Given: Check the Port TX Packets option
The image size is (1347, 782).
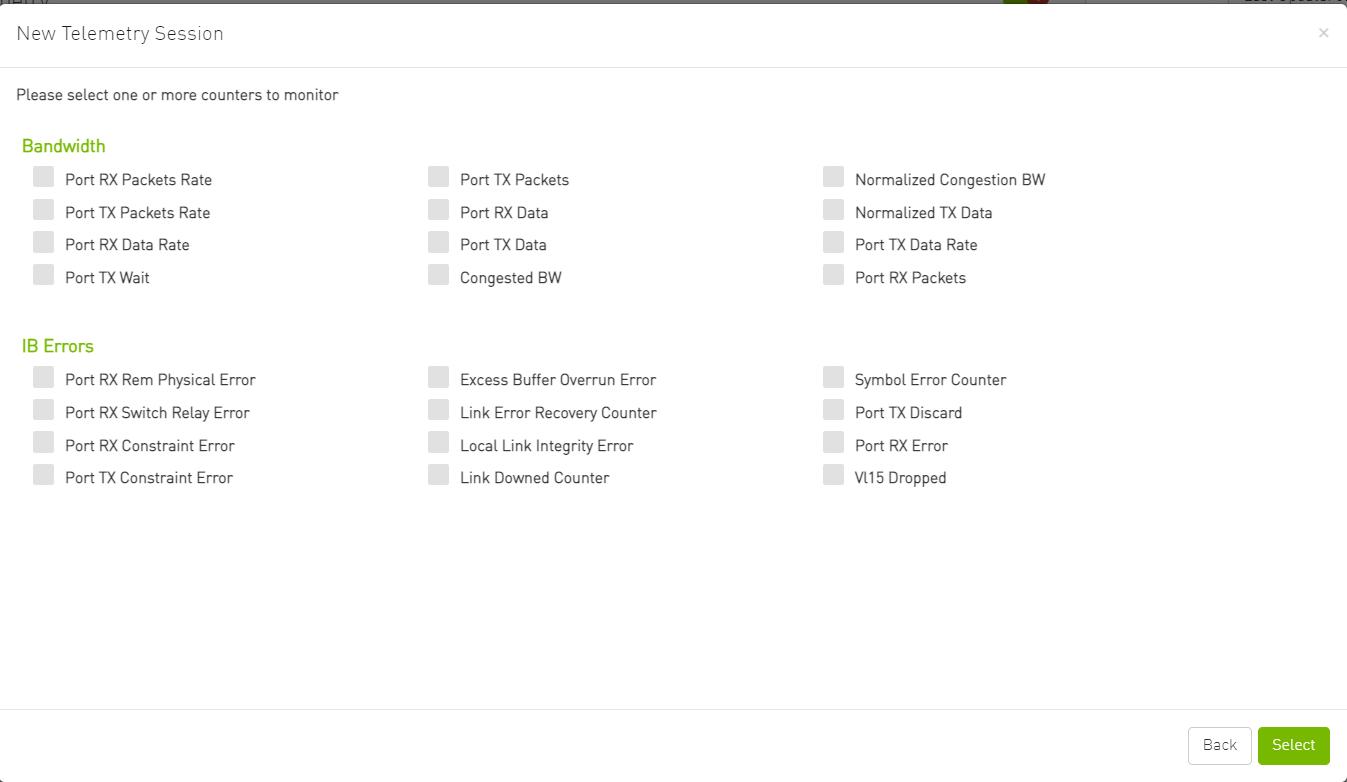Looking at the screenshot, I should (438, 176).
